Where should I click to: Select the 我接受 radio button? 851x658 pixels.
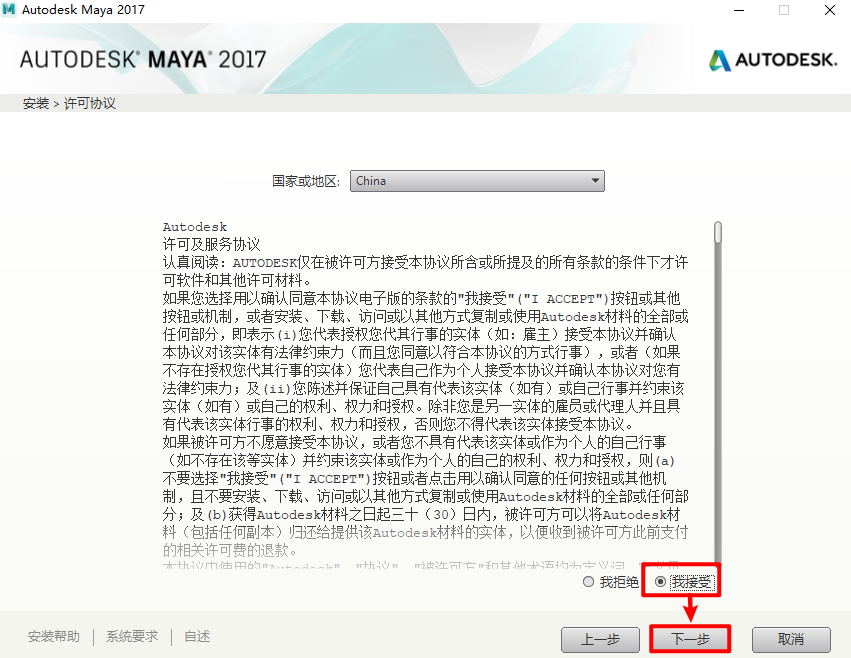(x=660, y=582)
